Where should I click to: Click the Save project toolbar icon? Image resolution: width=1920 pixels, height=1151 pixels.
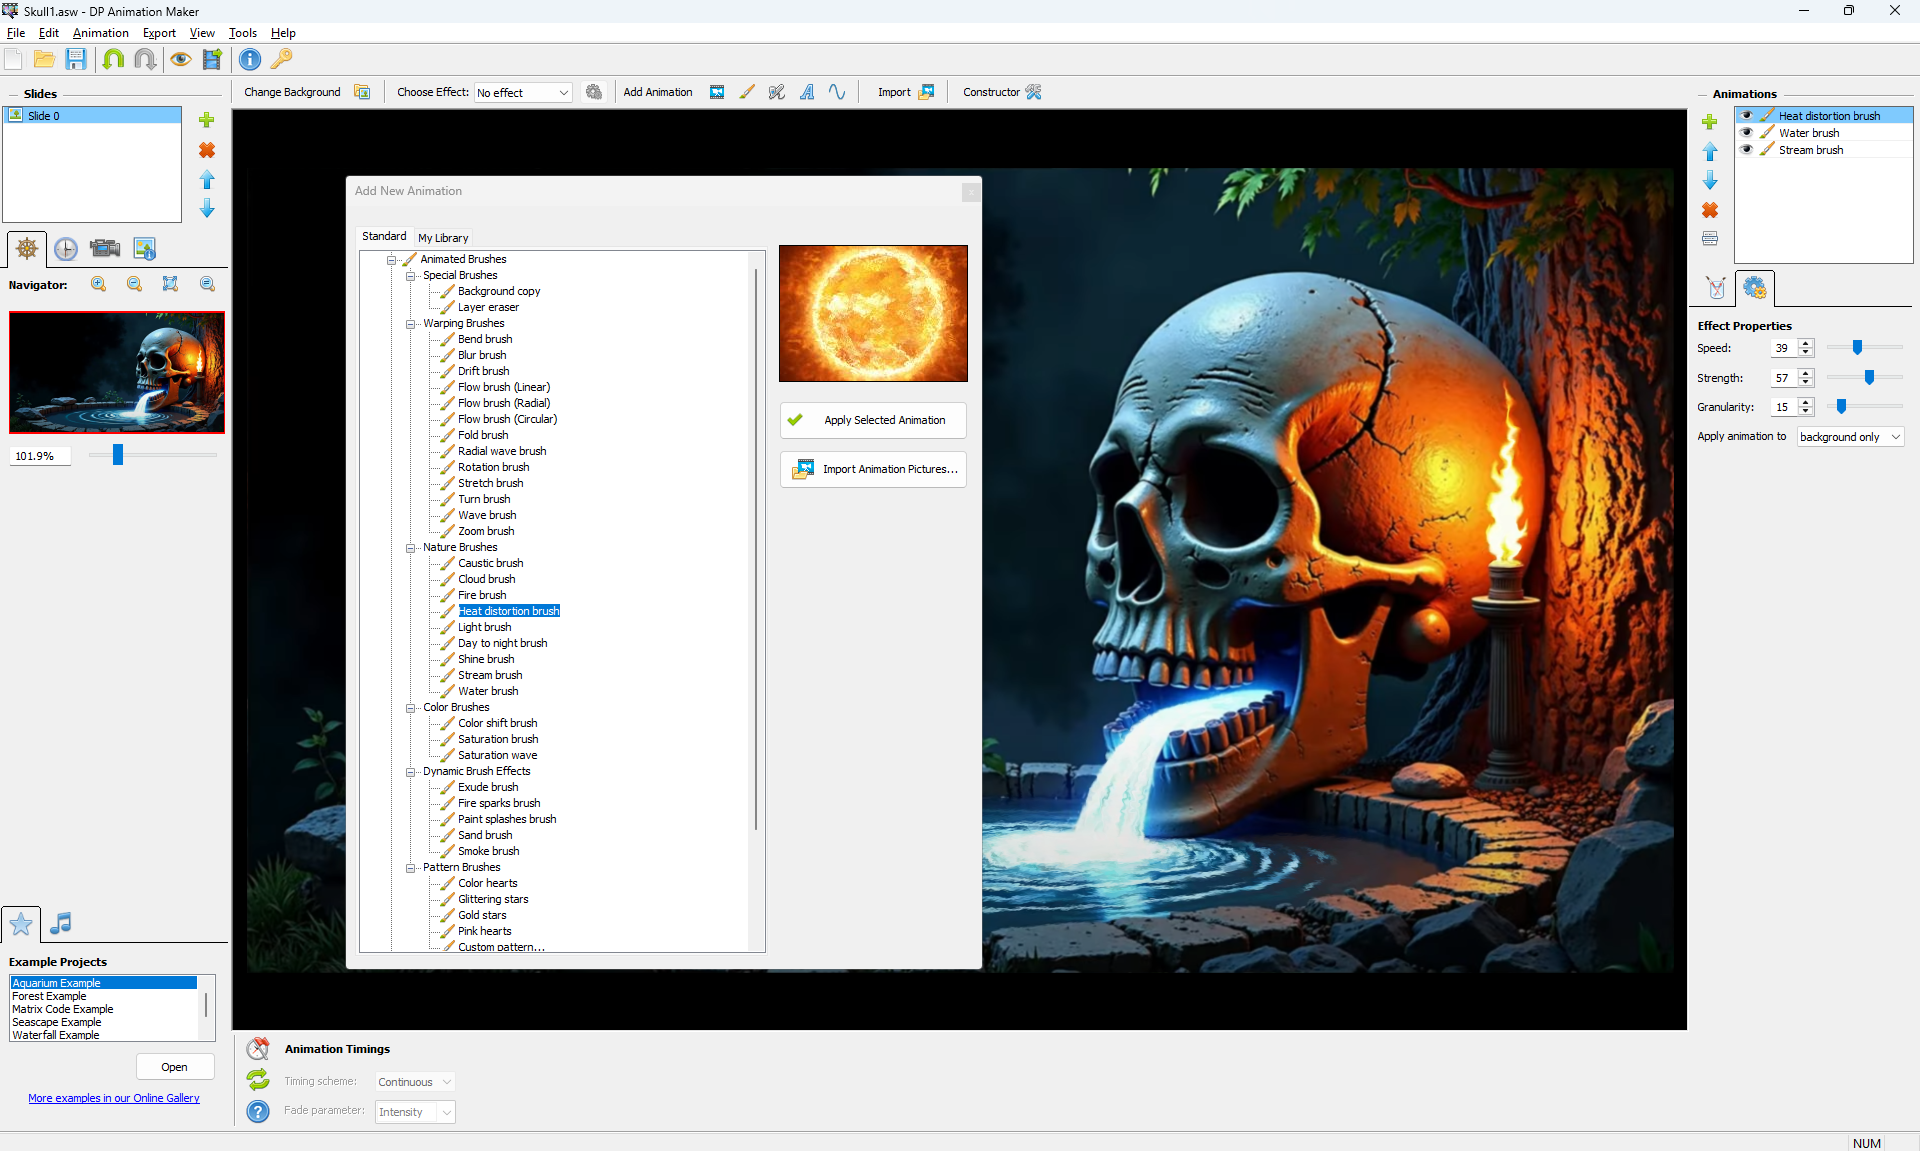(76, 60)
